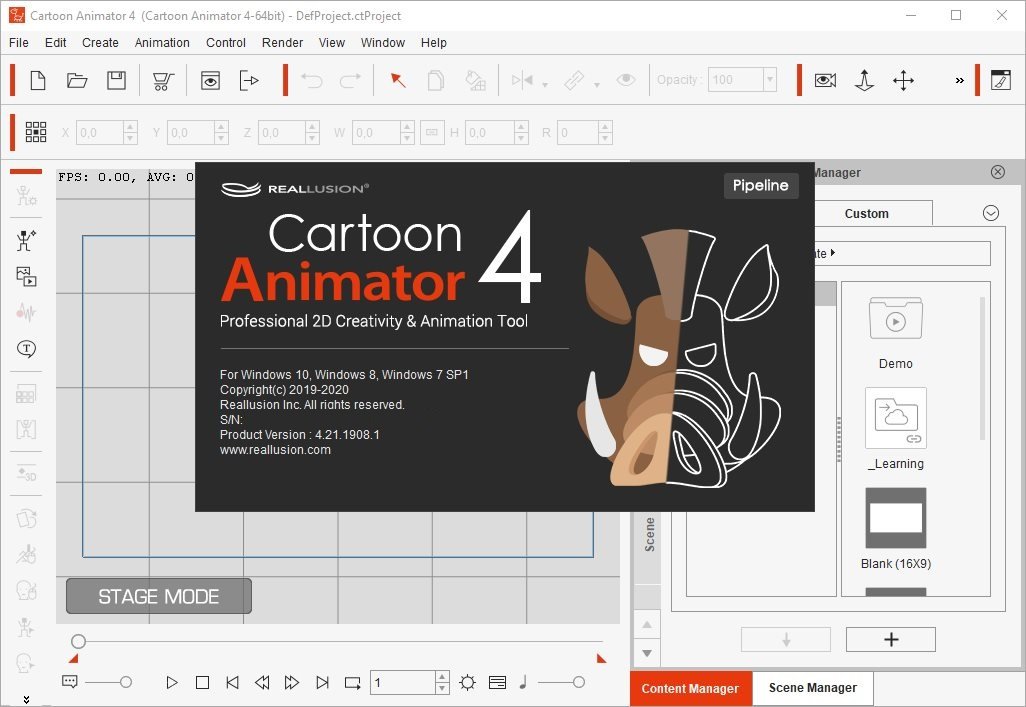Click the camera record view icon
This screenshot has height=707, width=1026.
[x=825, y=80]
